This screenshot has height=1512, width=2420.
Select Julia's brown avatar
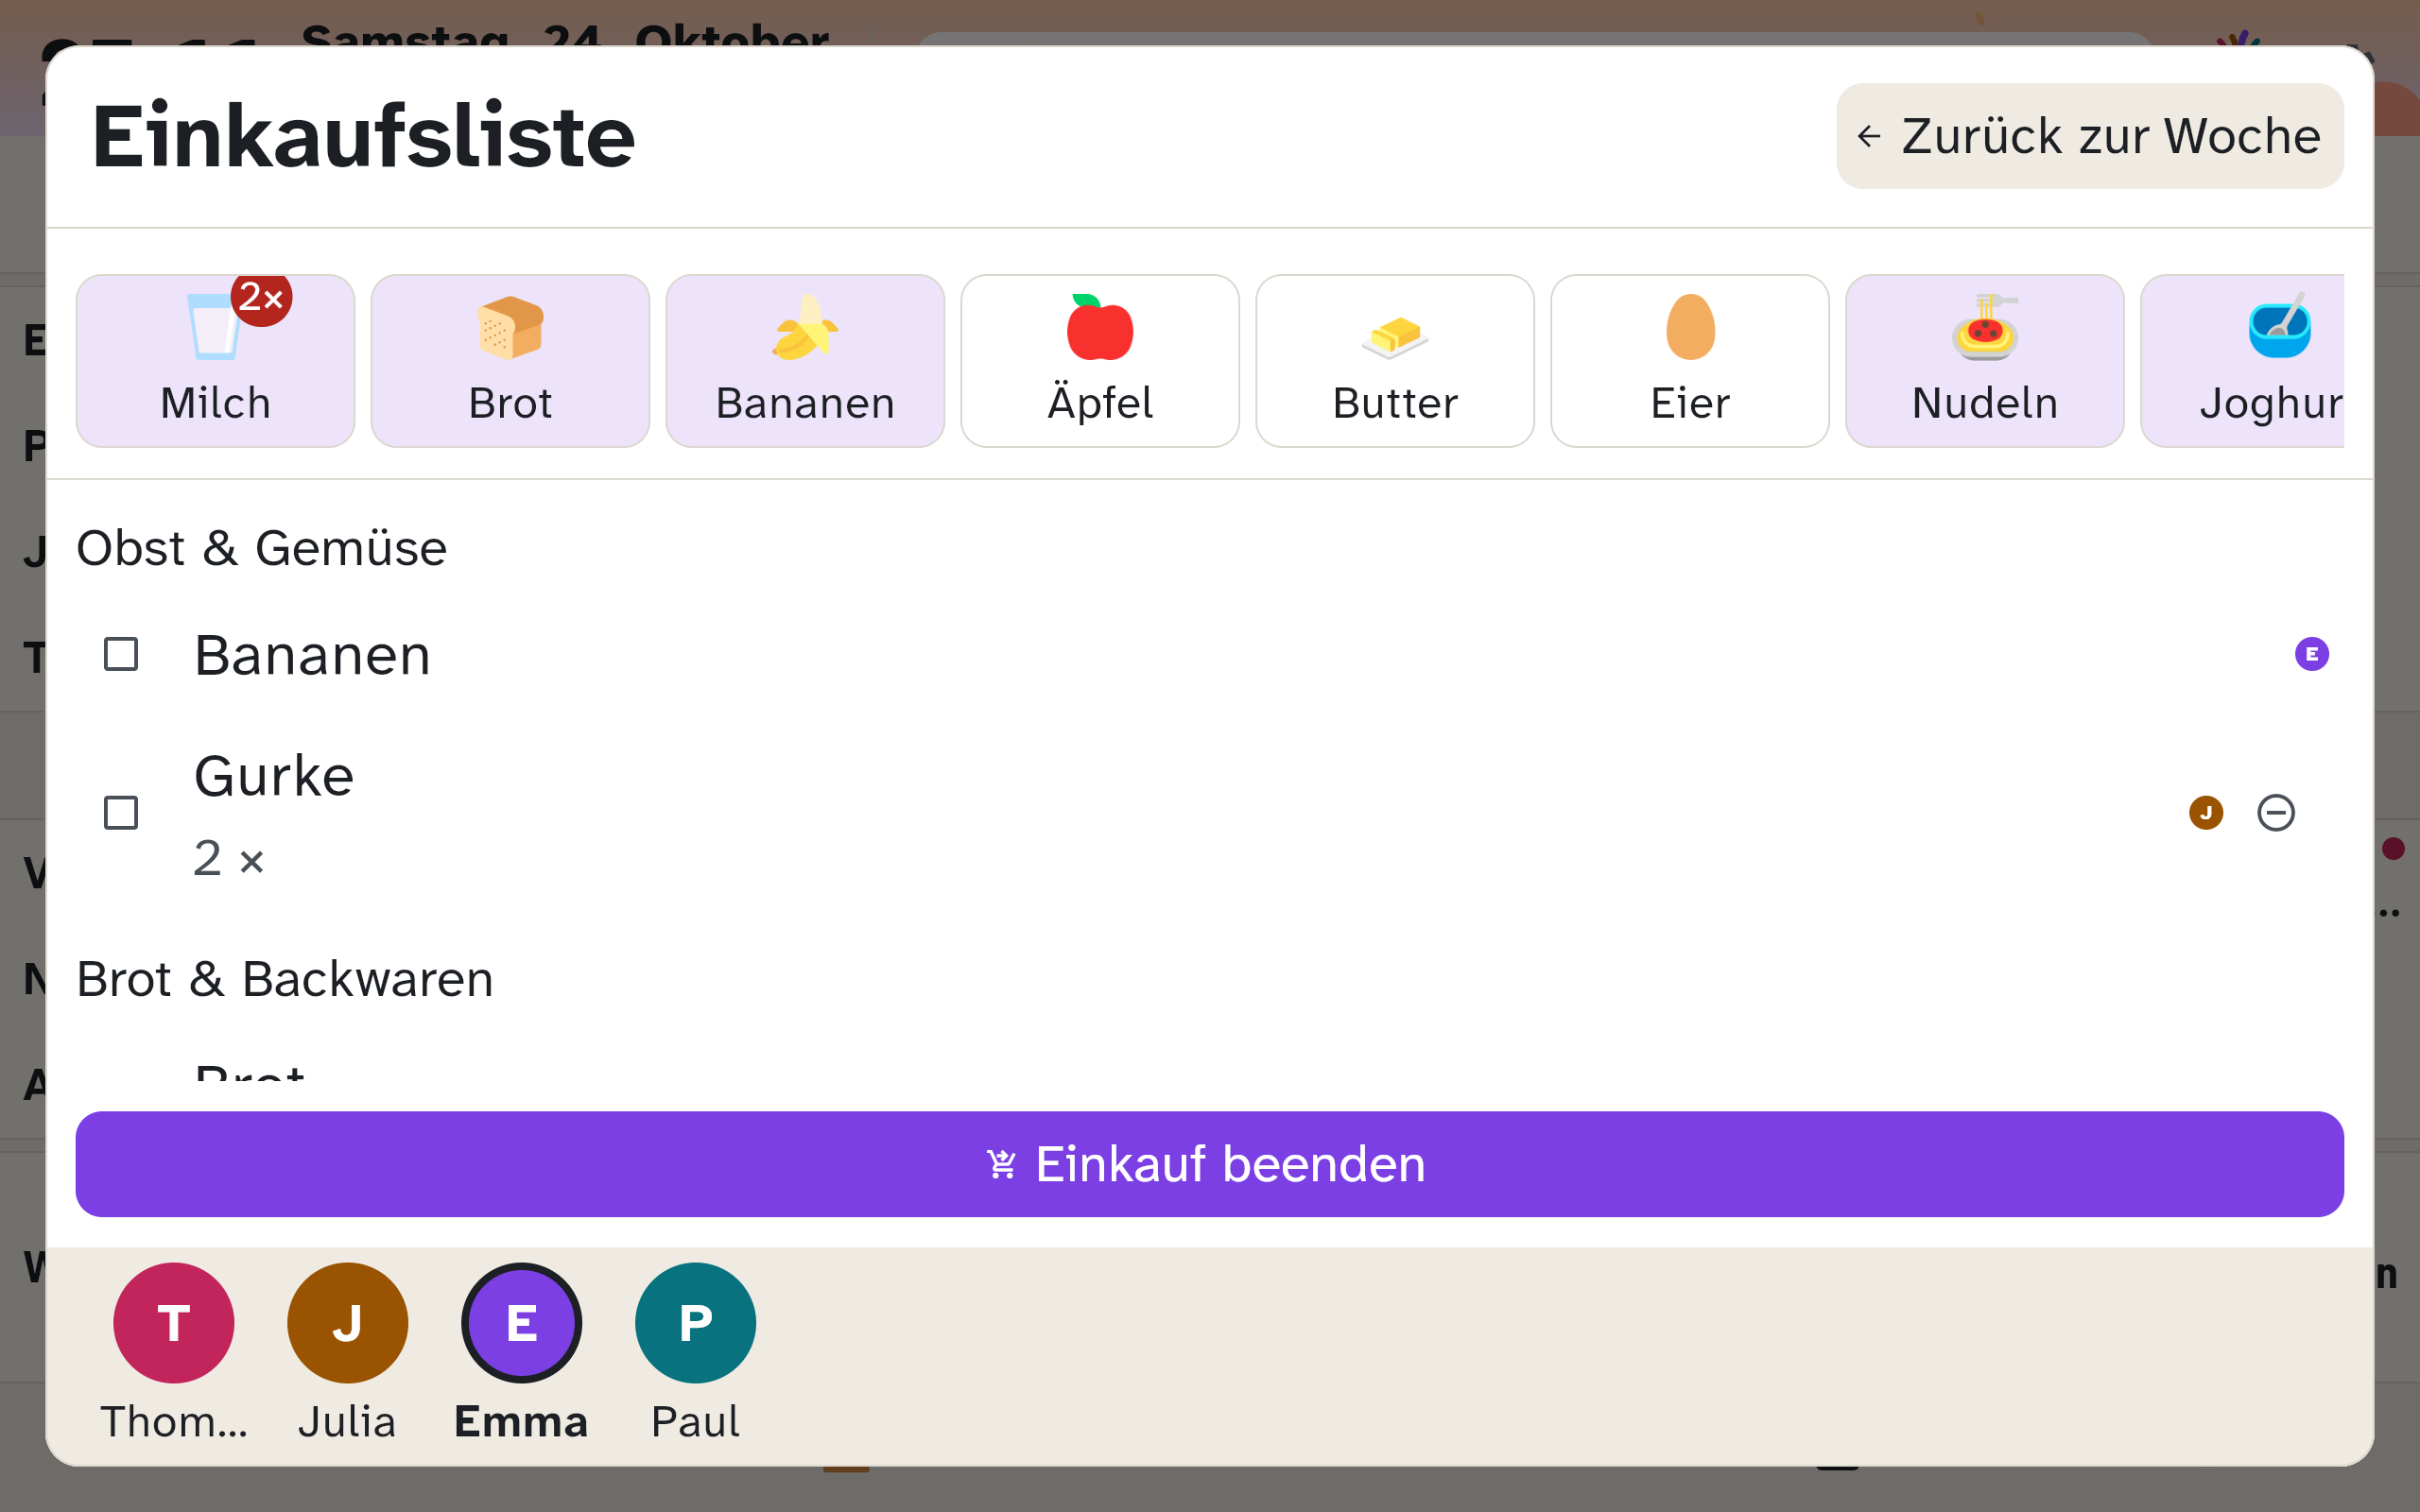coord(347,1323)
